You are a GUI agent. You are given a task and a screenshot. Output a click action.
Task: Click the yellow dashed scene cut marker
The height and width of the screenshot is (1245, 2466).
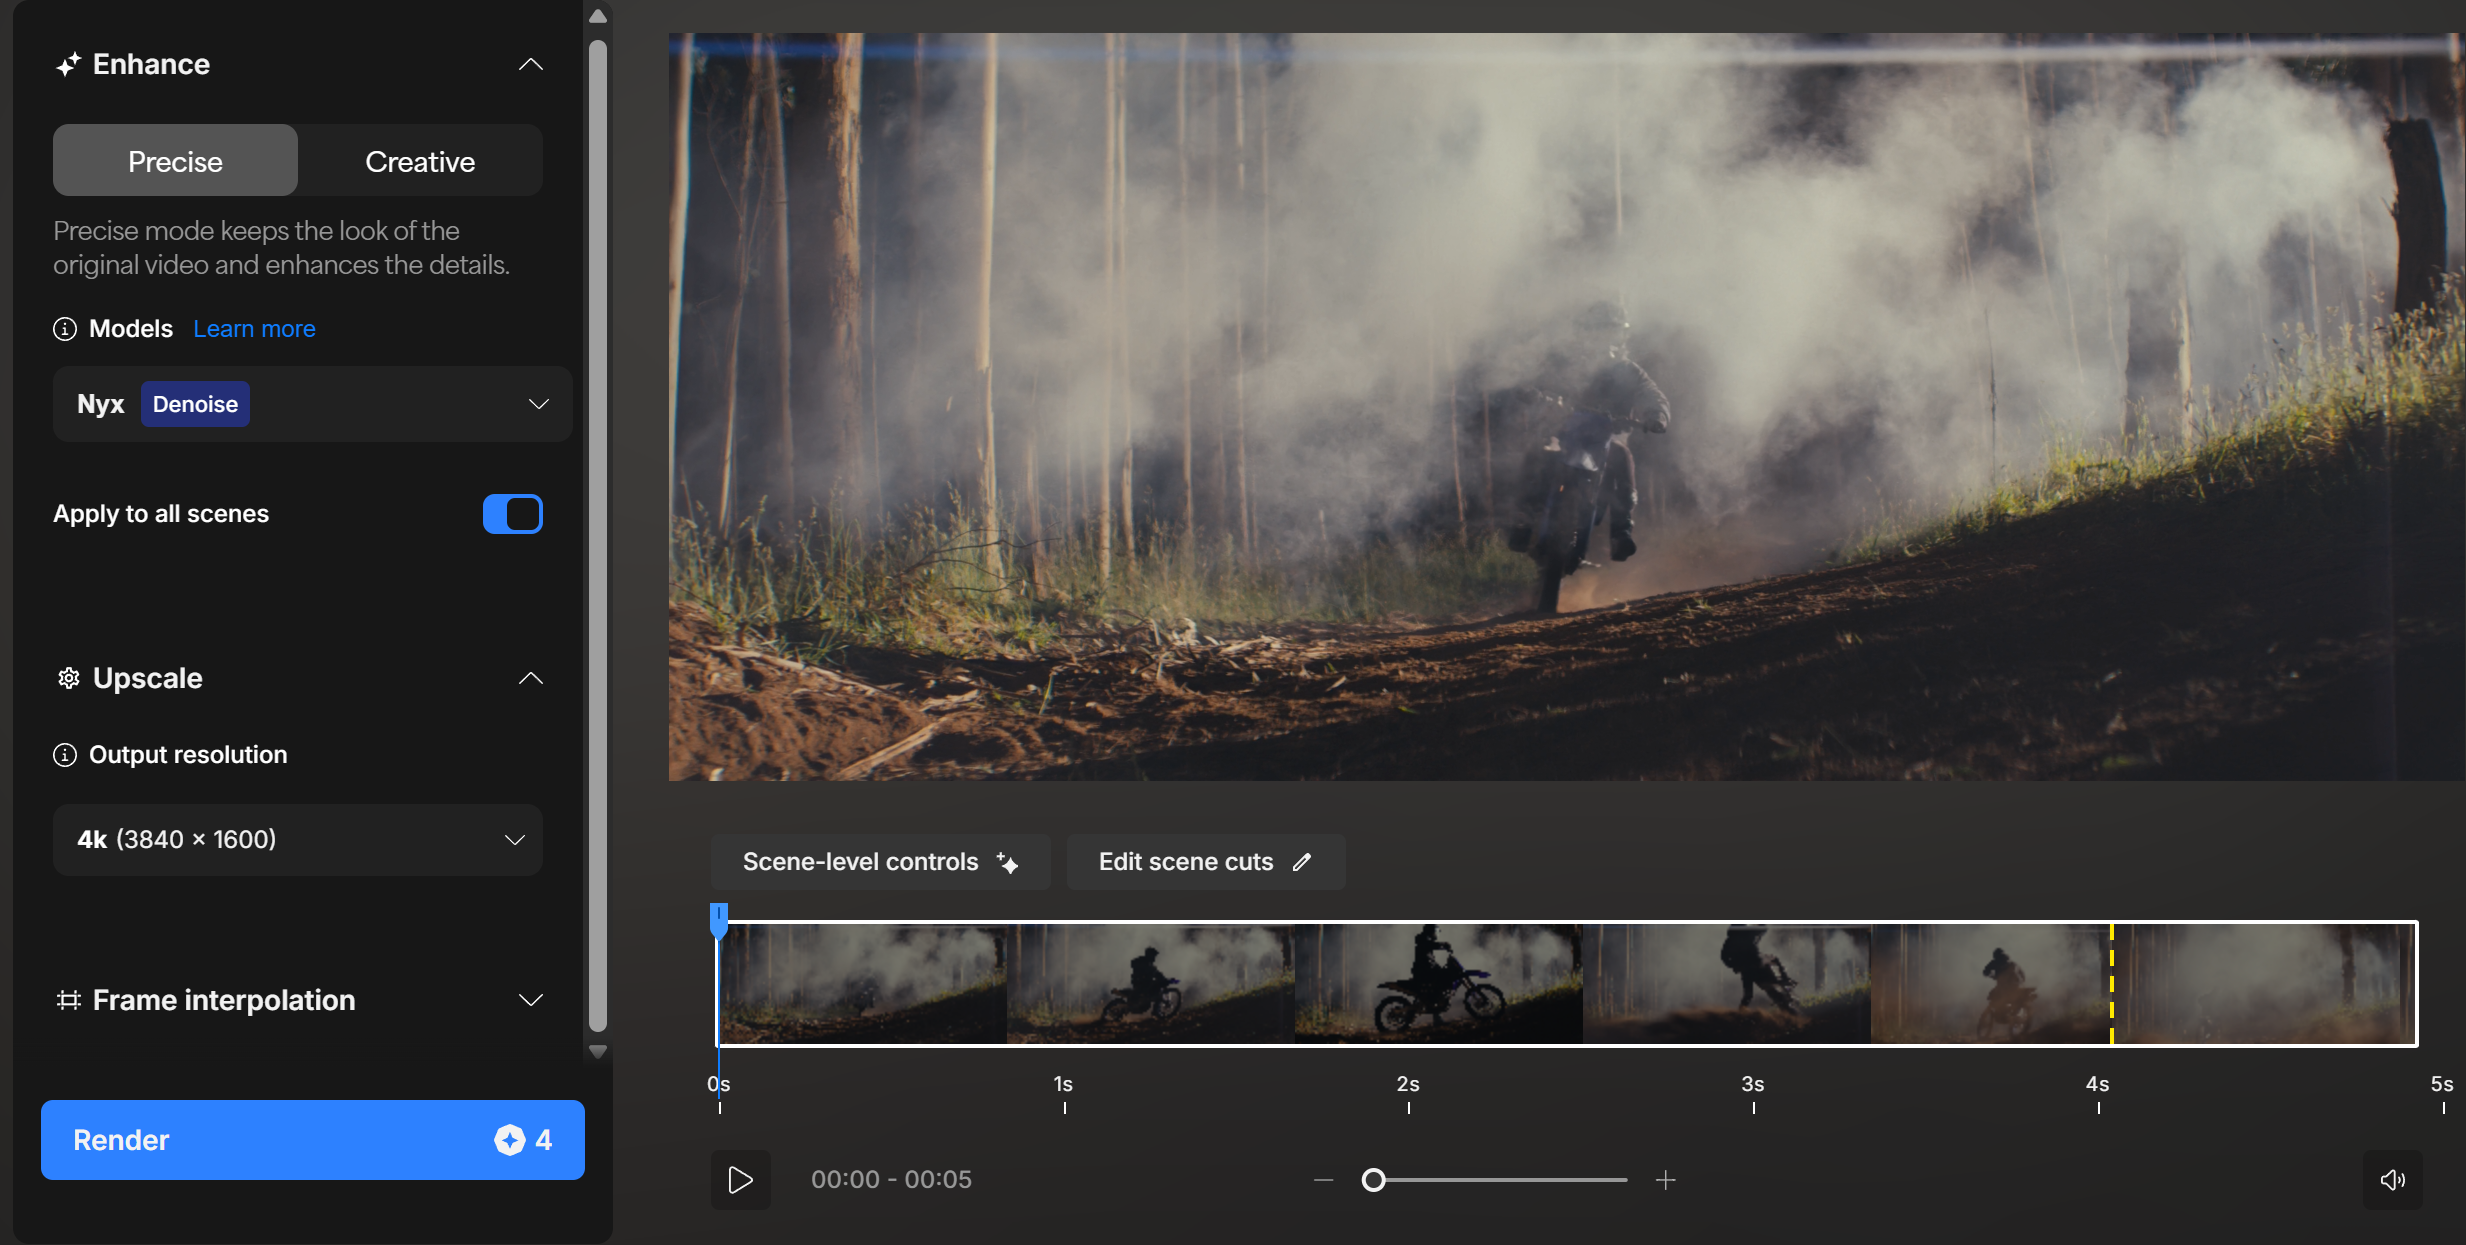click(2111, 984)
